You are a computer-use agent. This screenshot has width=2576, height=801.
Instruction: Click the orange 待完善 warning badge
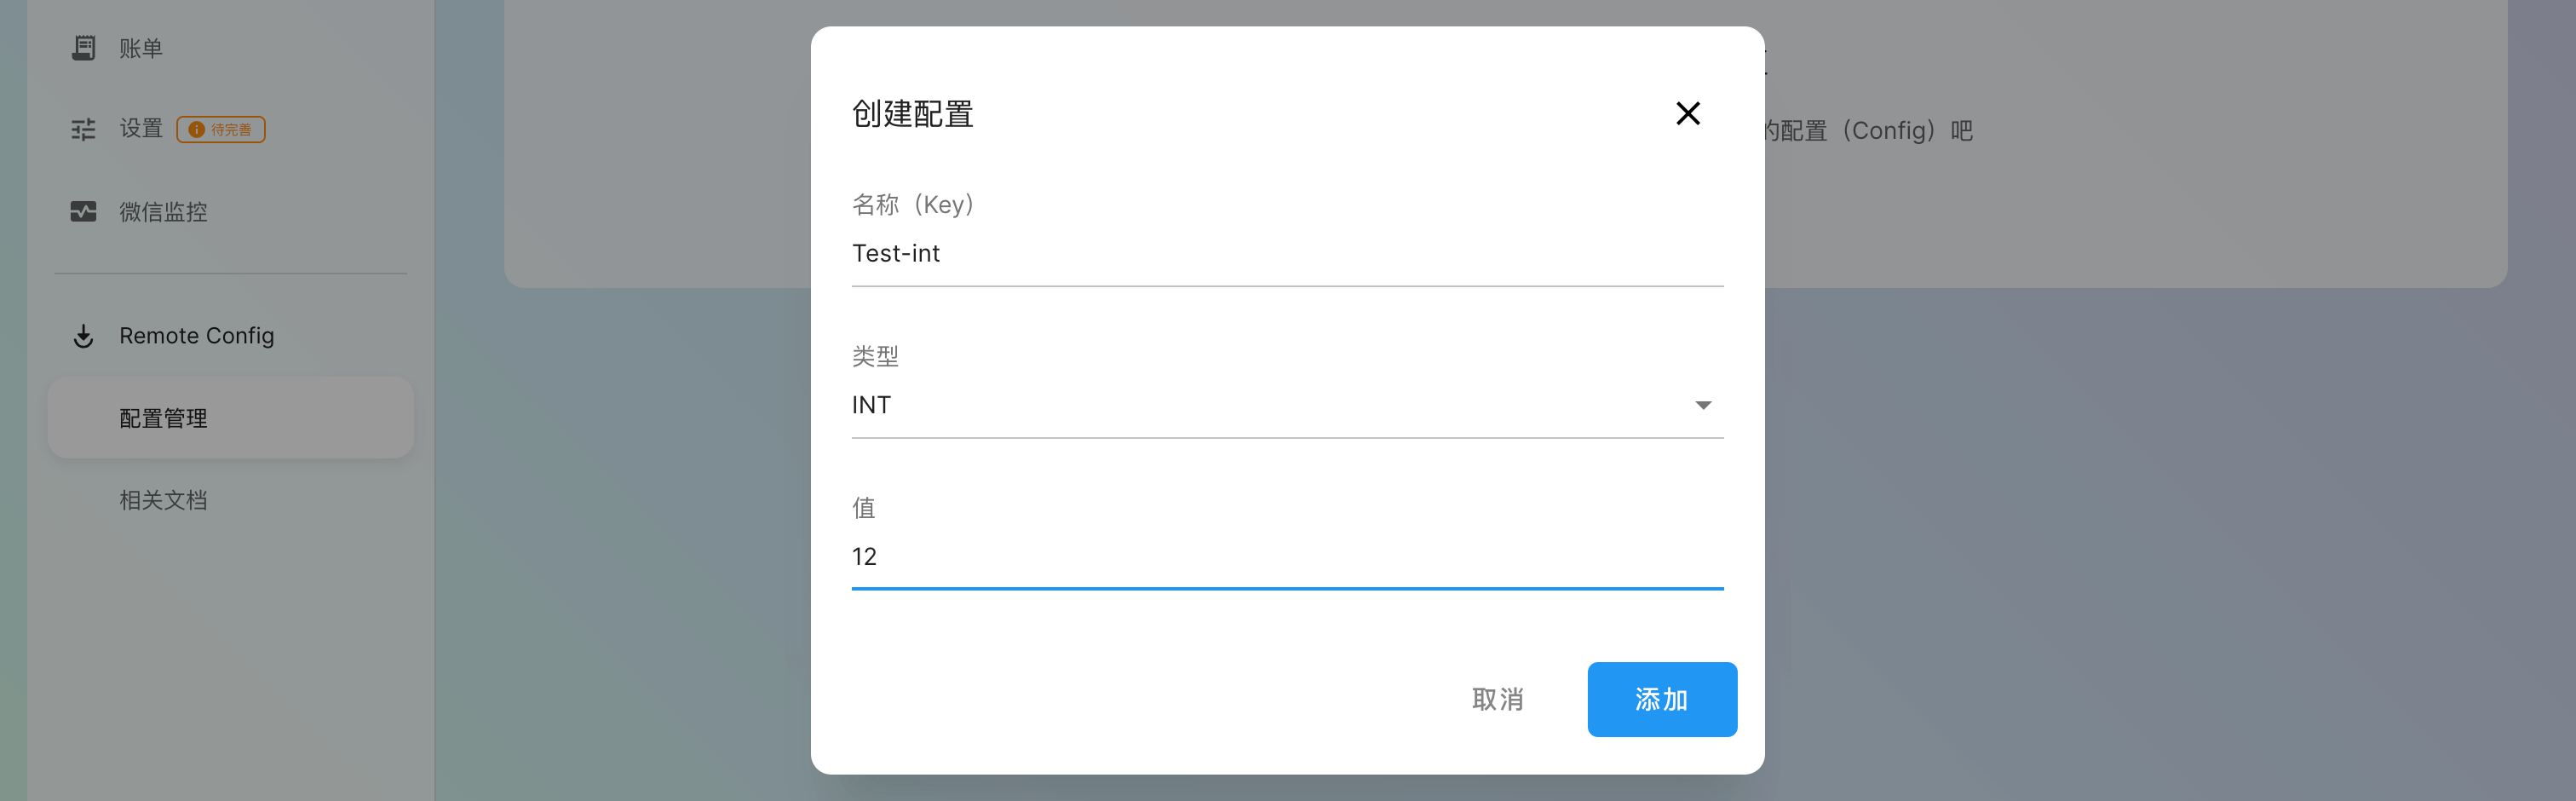221,130
